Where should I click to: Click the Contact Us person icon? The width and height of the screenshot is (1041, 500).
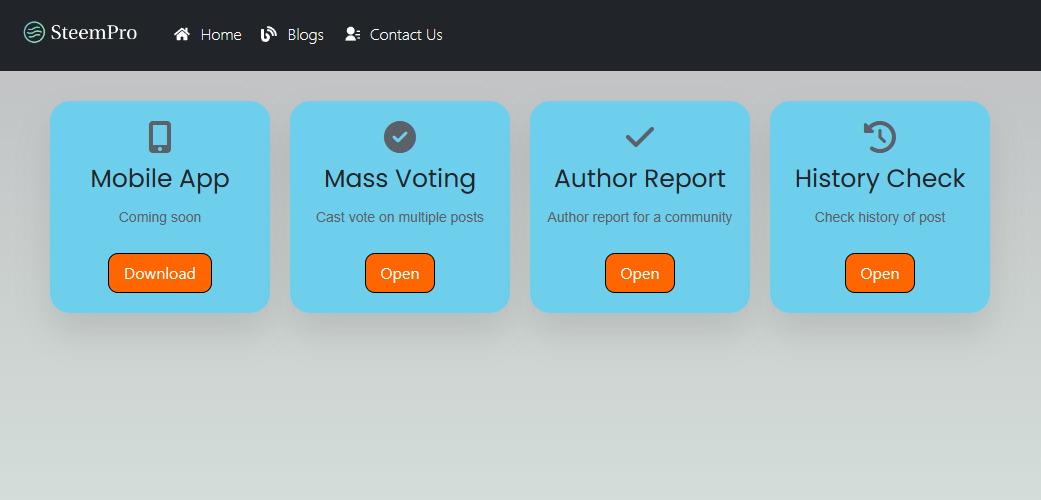click(353, 34)
